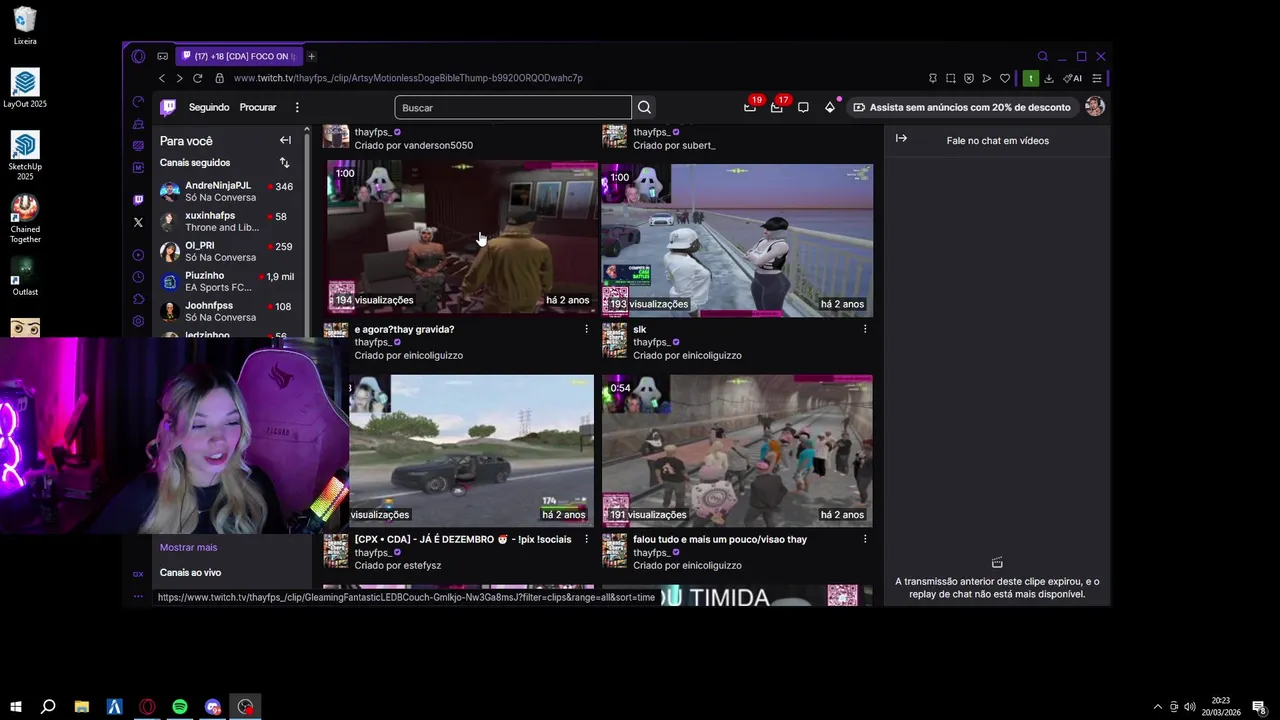Play the 'e agora?thay gravida?' clip thumbnail

461,238
